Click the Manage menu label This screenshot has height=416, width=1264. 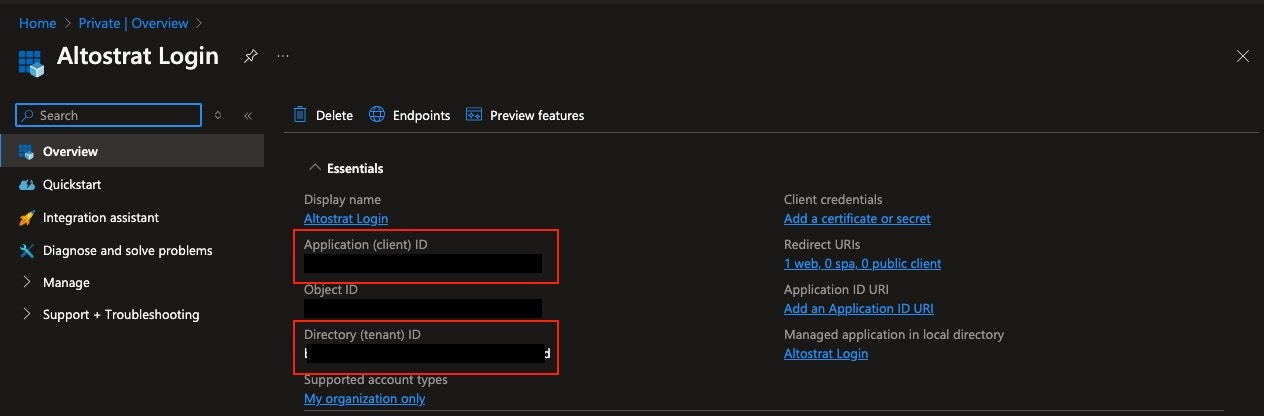66,282
